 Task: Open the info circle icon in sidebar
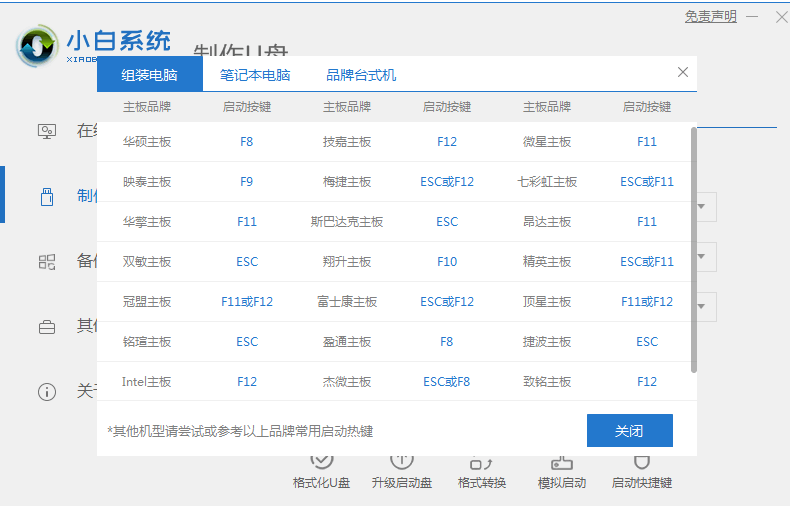[x=47, y=392]
